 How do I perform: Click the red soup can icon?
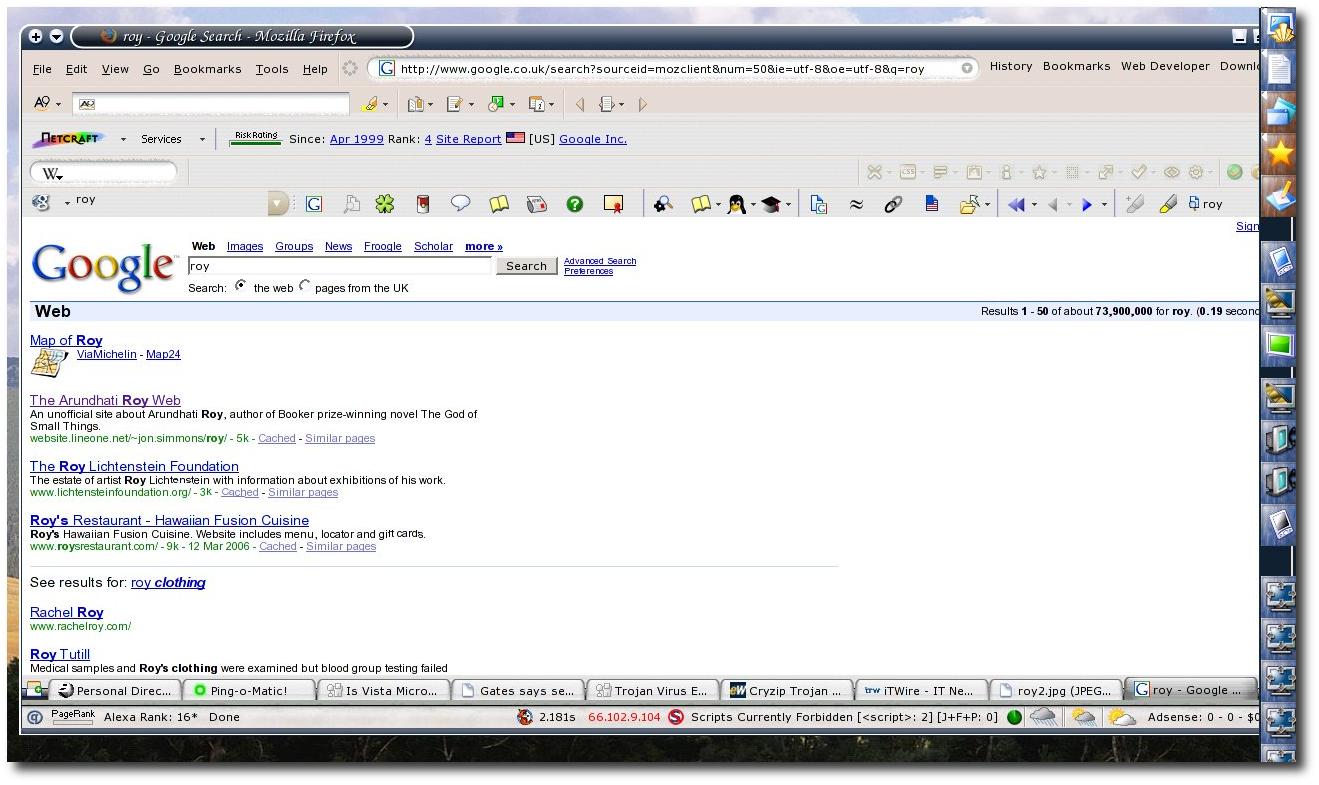pos(423,204)
